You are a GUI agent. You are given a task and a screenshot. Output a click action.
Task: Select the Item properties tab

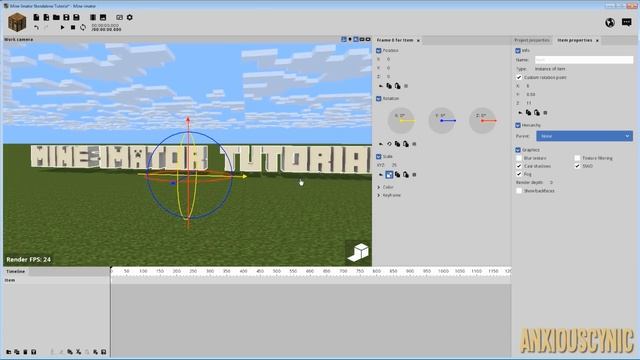575,40
